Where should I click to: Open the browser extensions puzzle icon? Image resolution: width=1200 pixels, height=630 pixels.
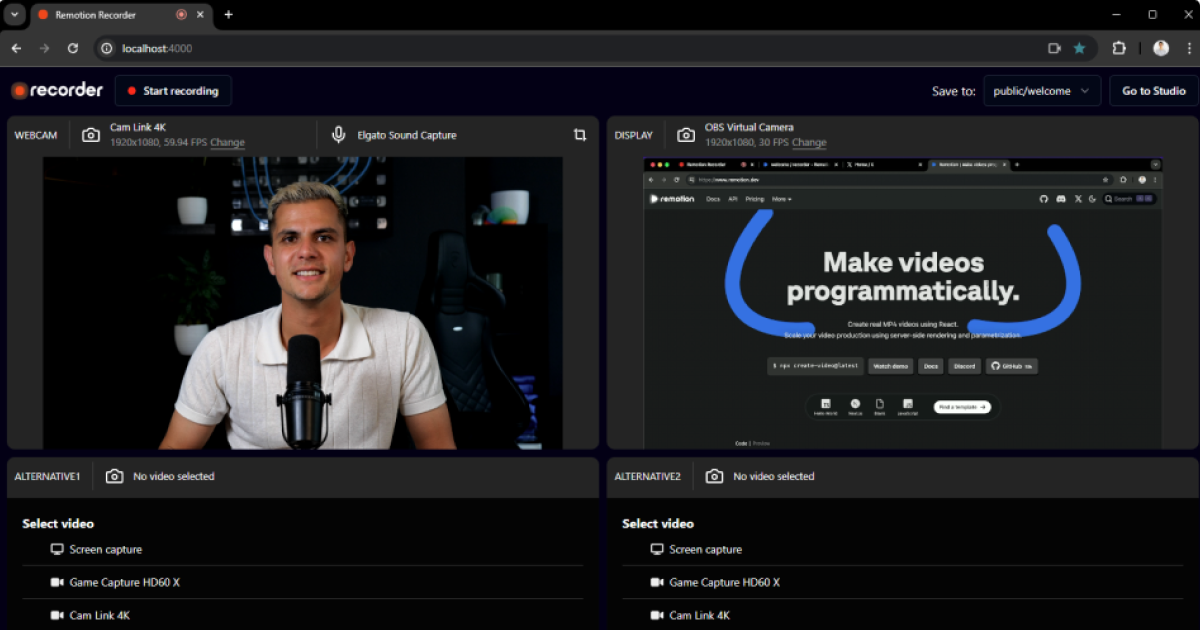(1119, 48)
